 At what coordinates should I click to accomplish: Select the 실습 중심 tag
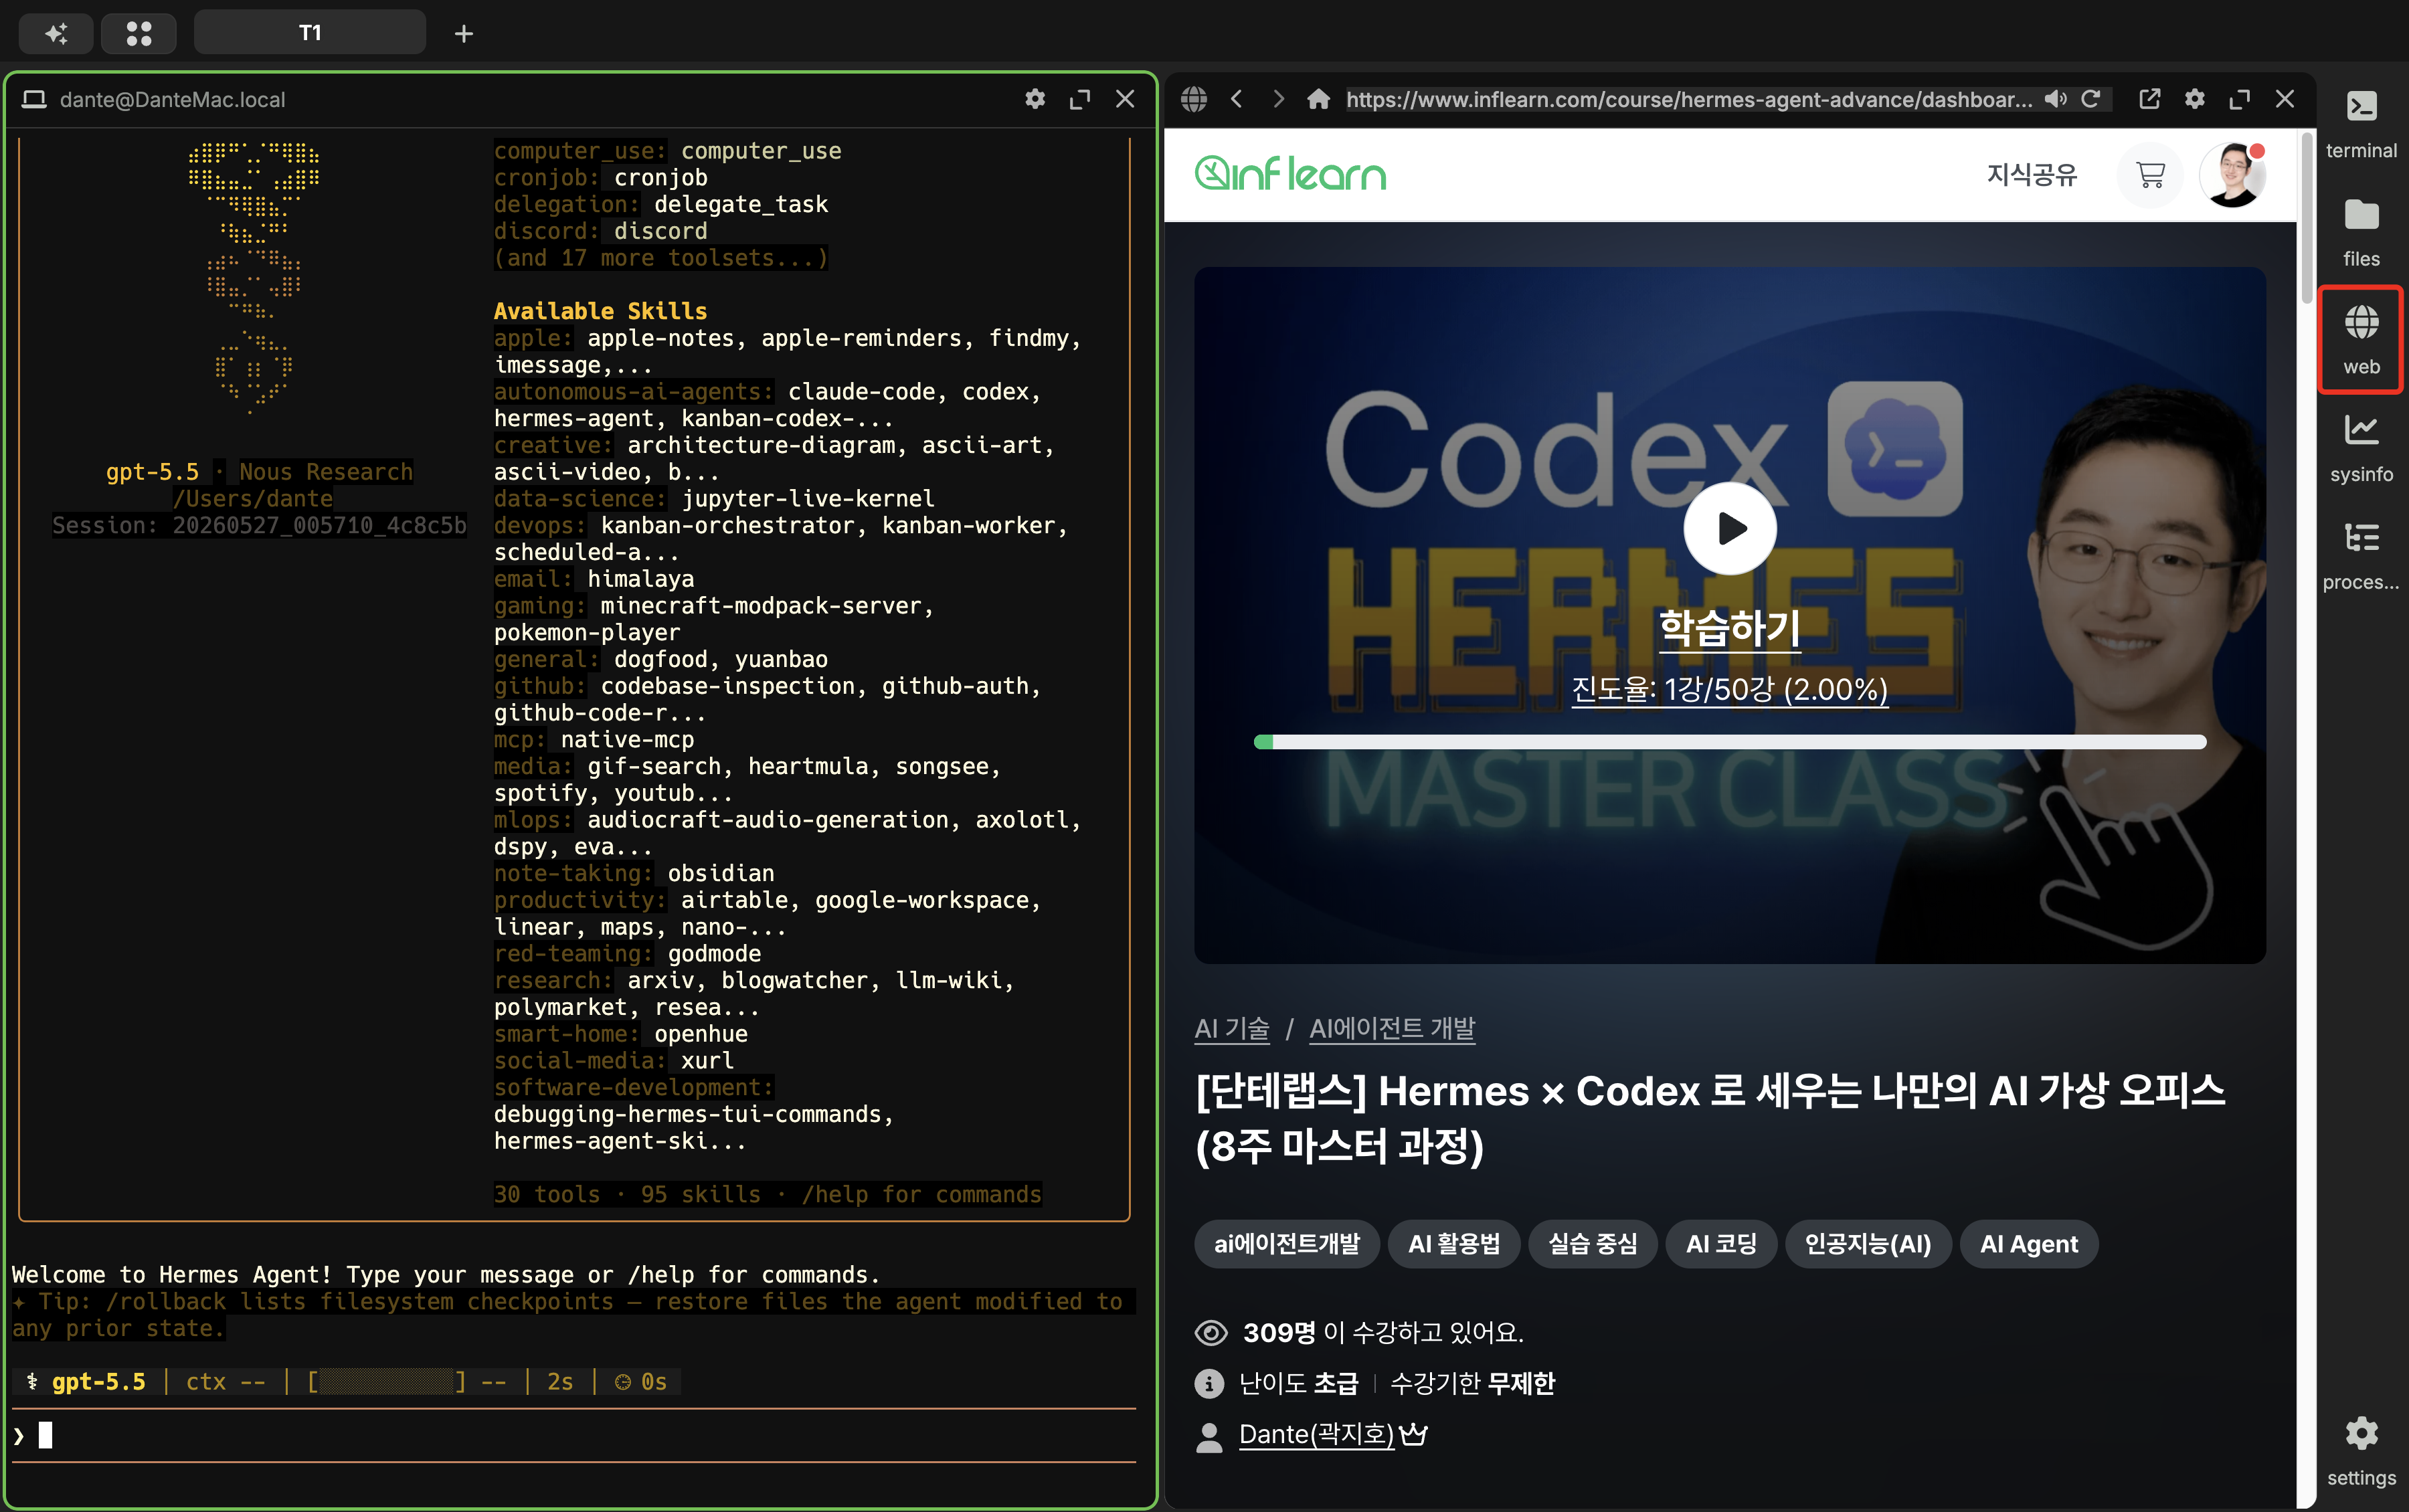(1592, 1244)
